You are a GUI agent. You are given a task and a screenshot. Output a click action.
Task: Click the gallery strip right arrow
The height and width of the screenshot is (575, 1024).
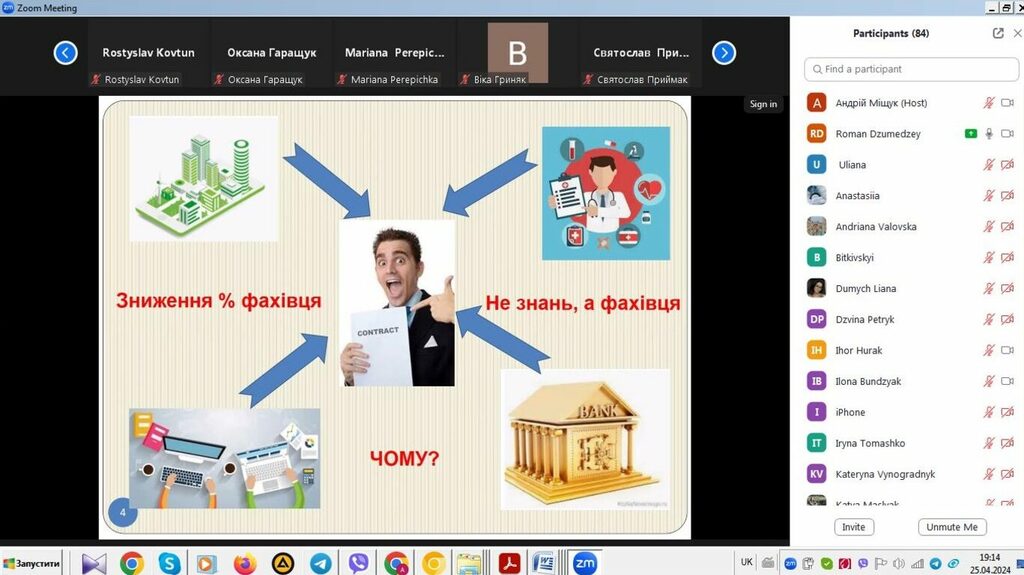pyautogui.click(x=724, y=53)
